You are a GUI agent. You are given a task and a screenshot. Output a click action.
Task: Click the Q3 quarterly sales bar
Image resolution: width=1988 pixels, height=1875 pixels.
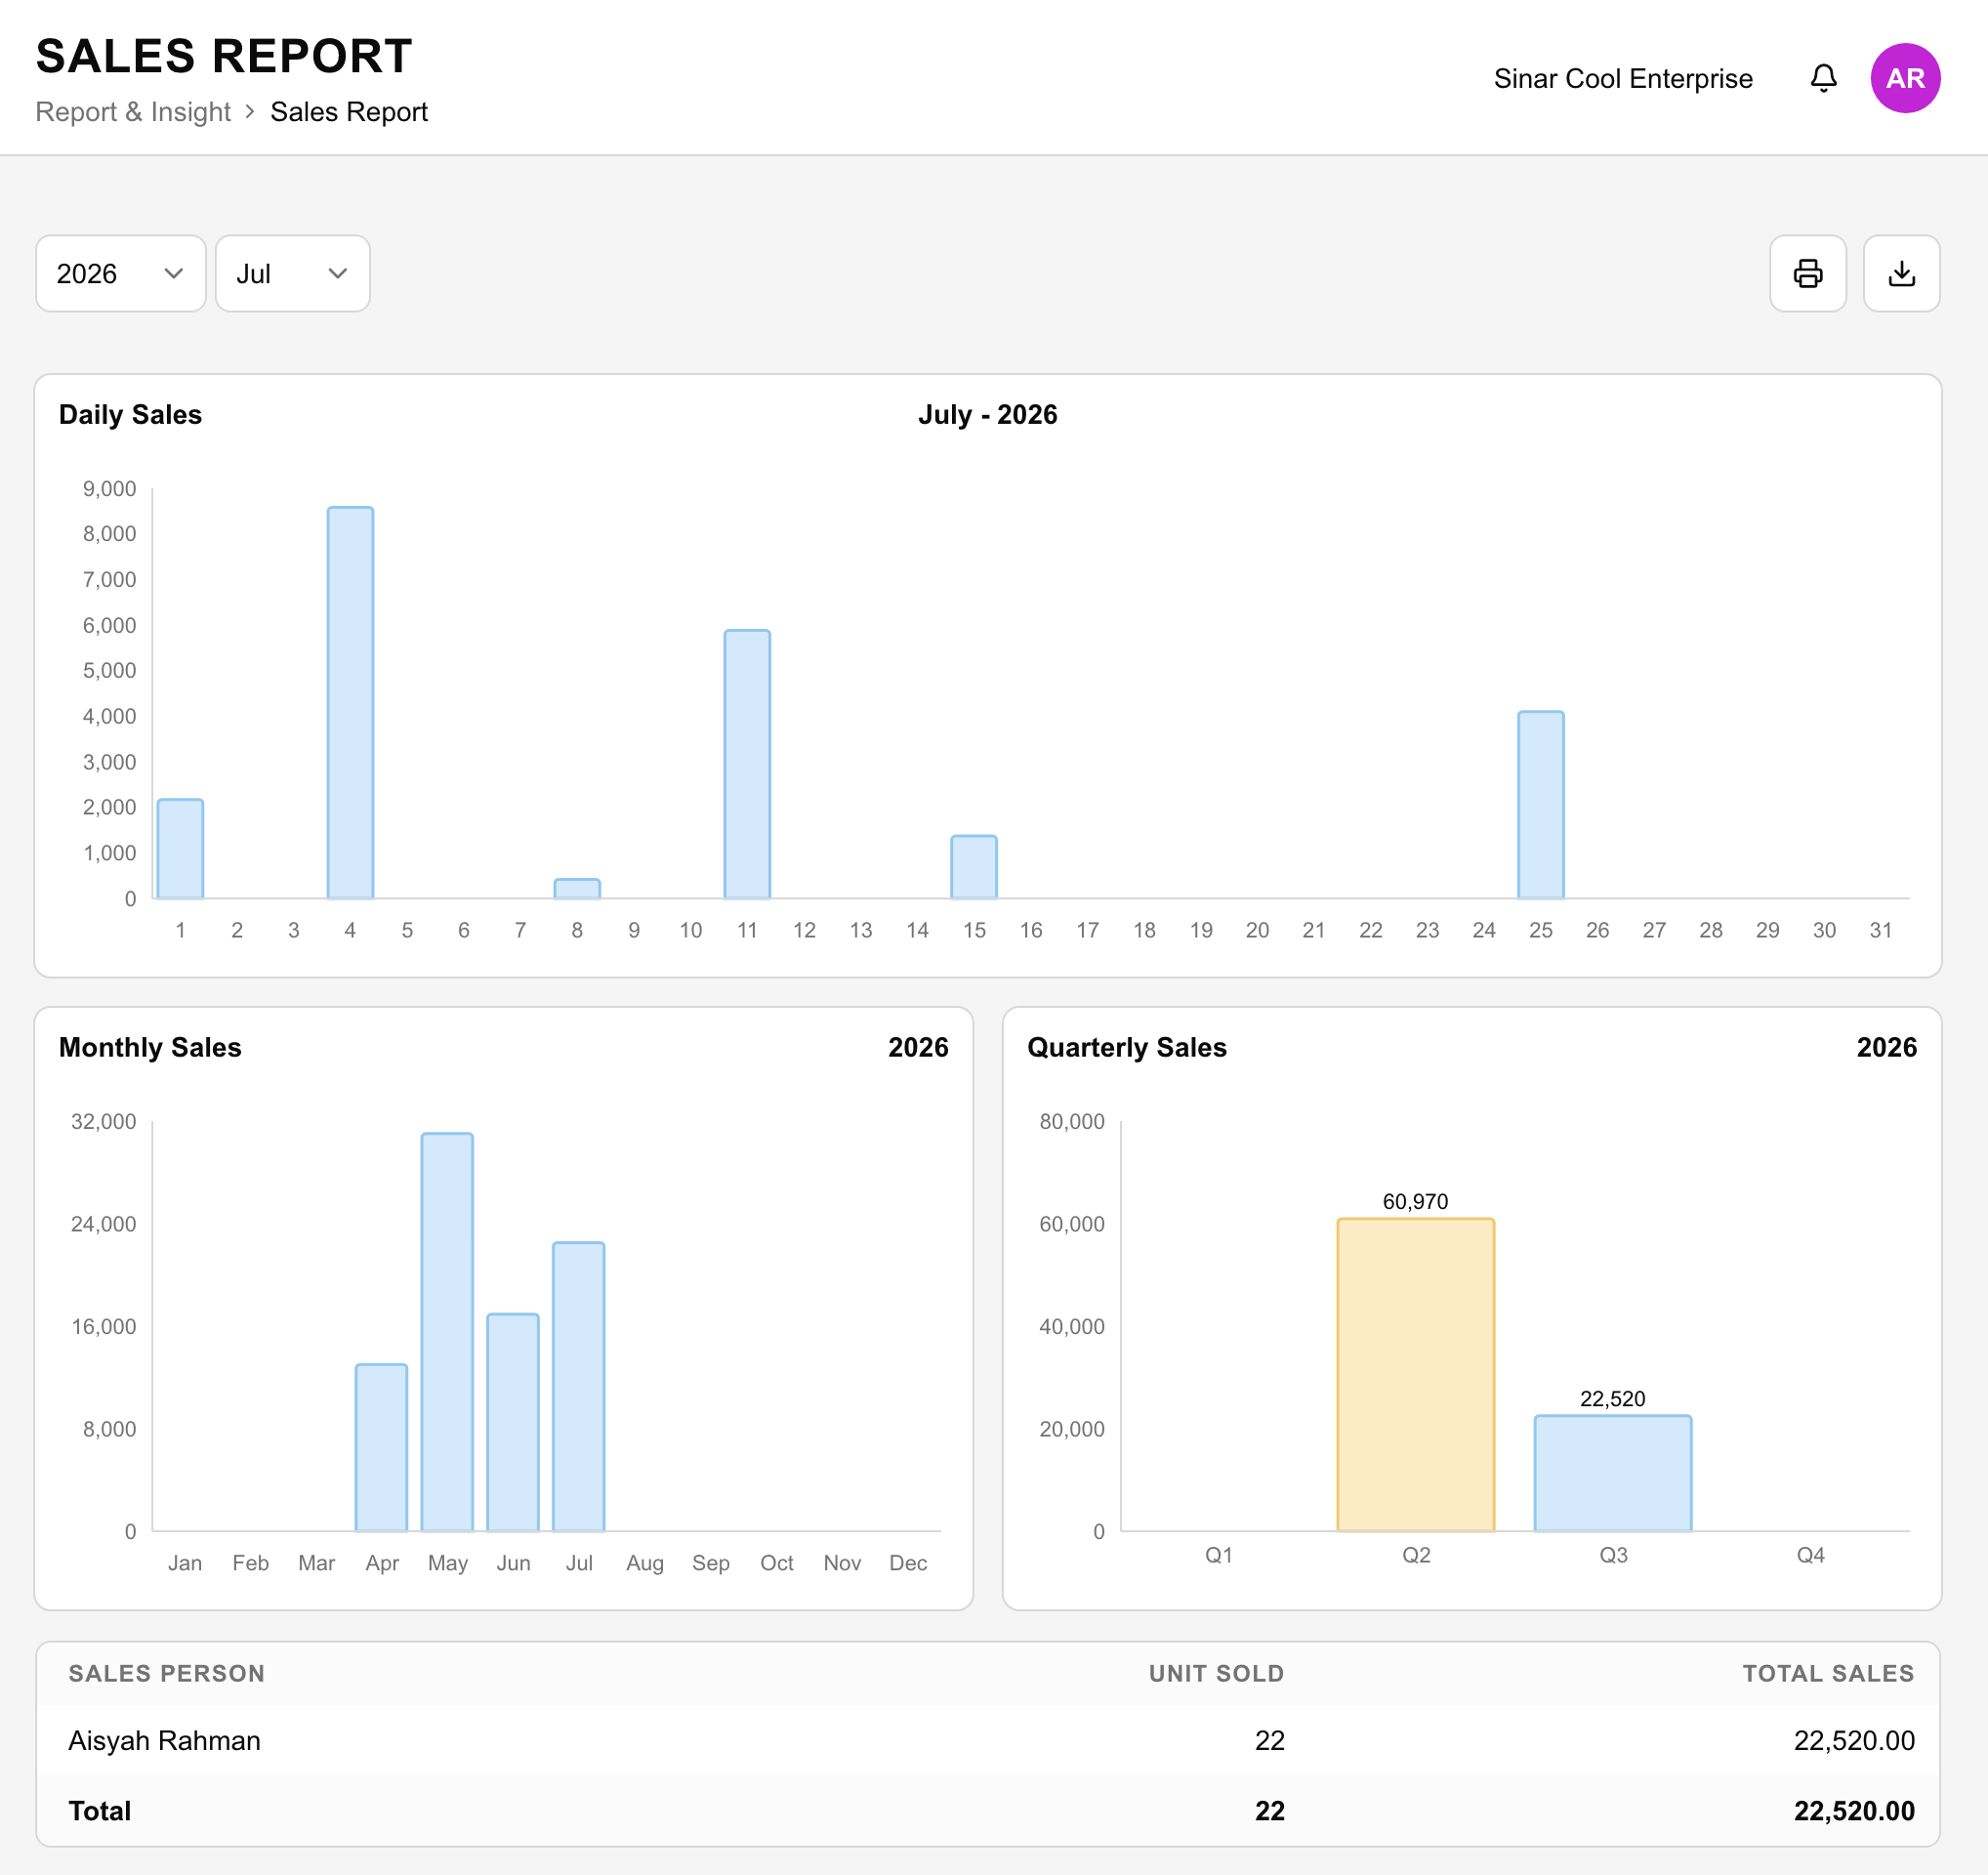1613,1473
